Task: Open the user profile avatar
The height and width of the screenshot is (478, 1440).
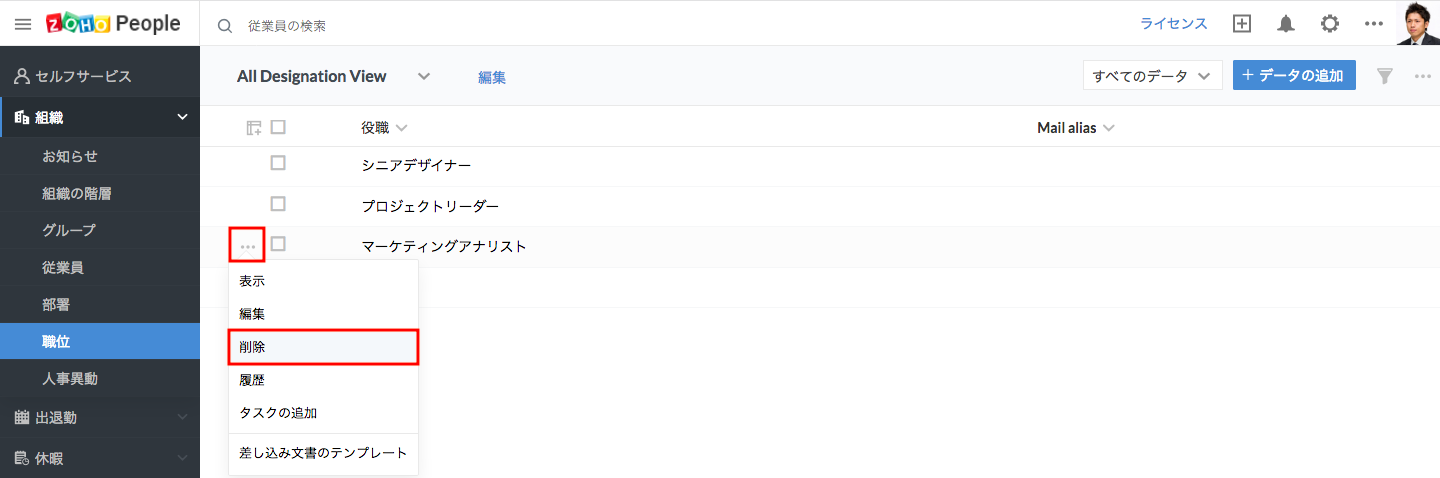Action: [x=1418, y=24]
